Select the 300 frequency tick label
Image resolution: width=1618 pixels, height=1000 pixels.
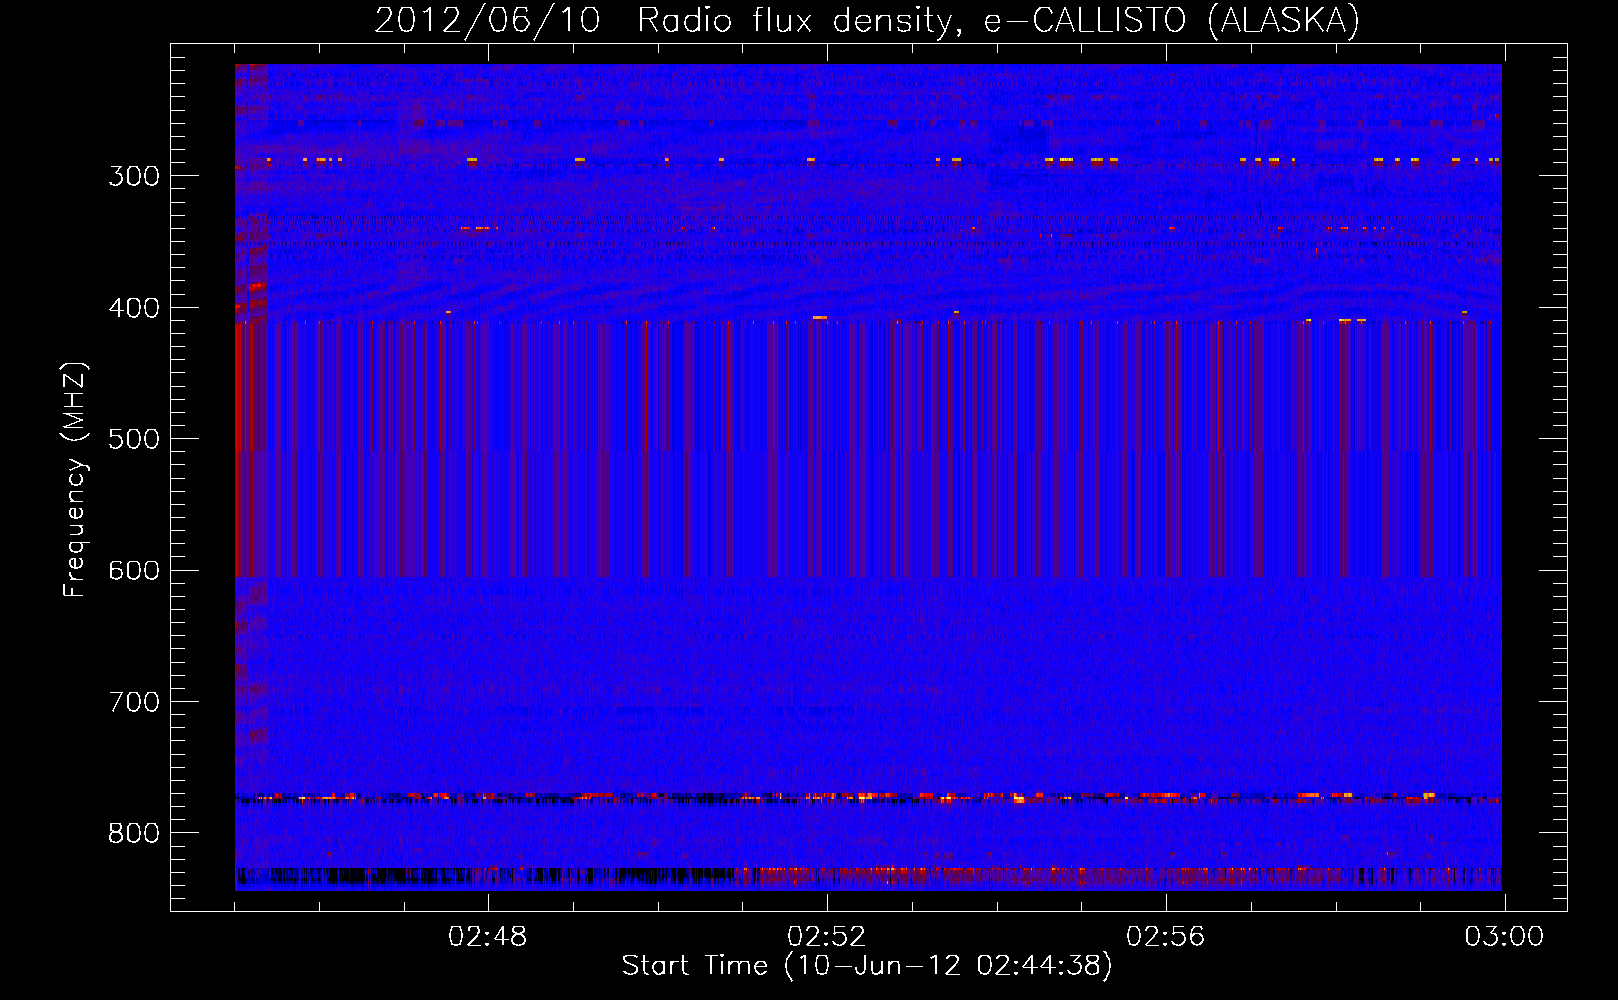(x=134, y=176)
